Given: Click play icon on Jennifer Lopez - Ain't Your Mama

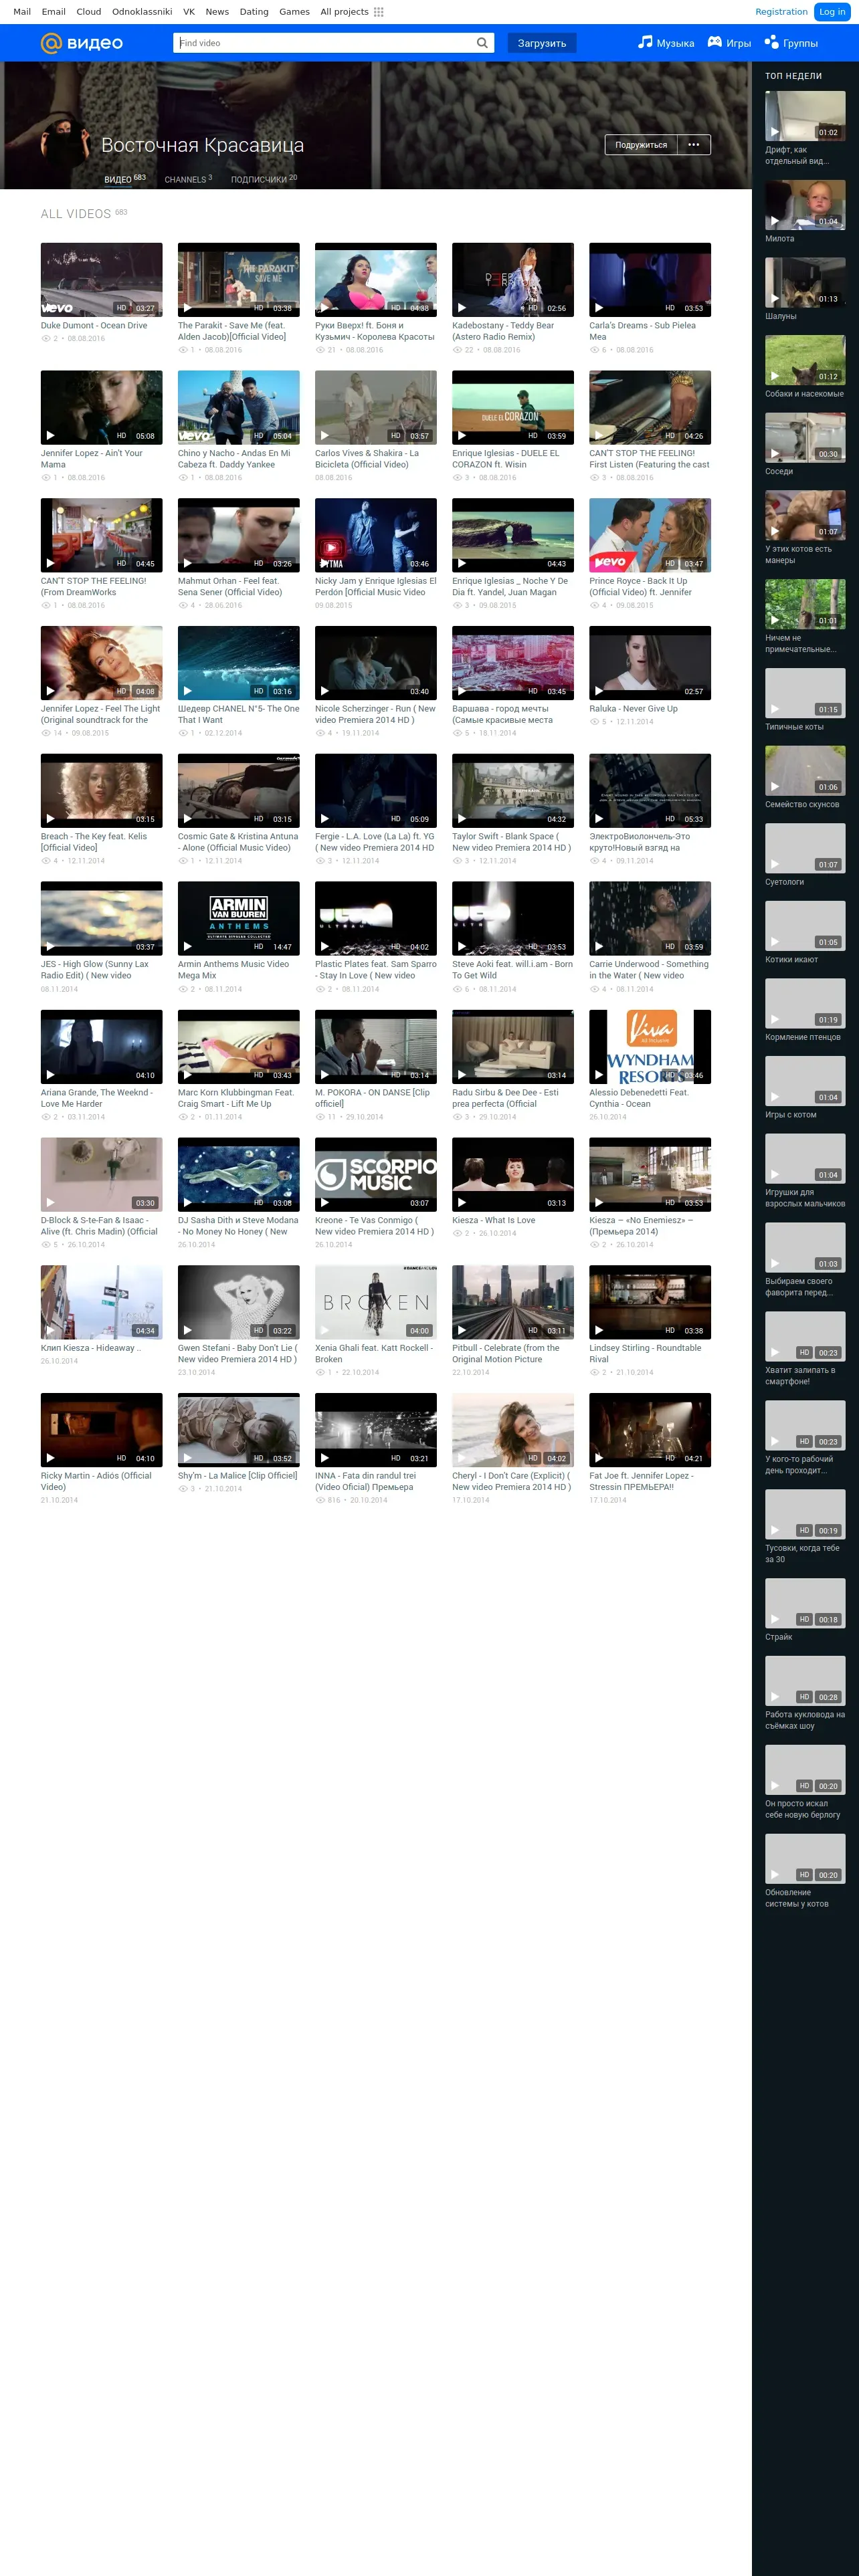Looking at the screenshot, I should click(x=50, y=436).
